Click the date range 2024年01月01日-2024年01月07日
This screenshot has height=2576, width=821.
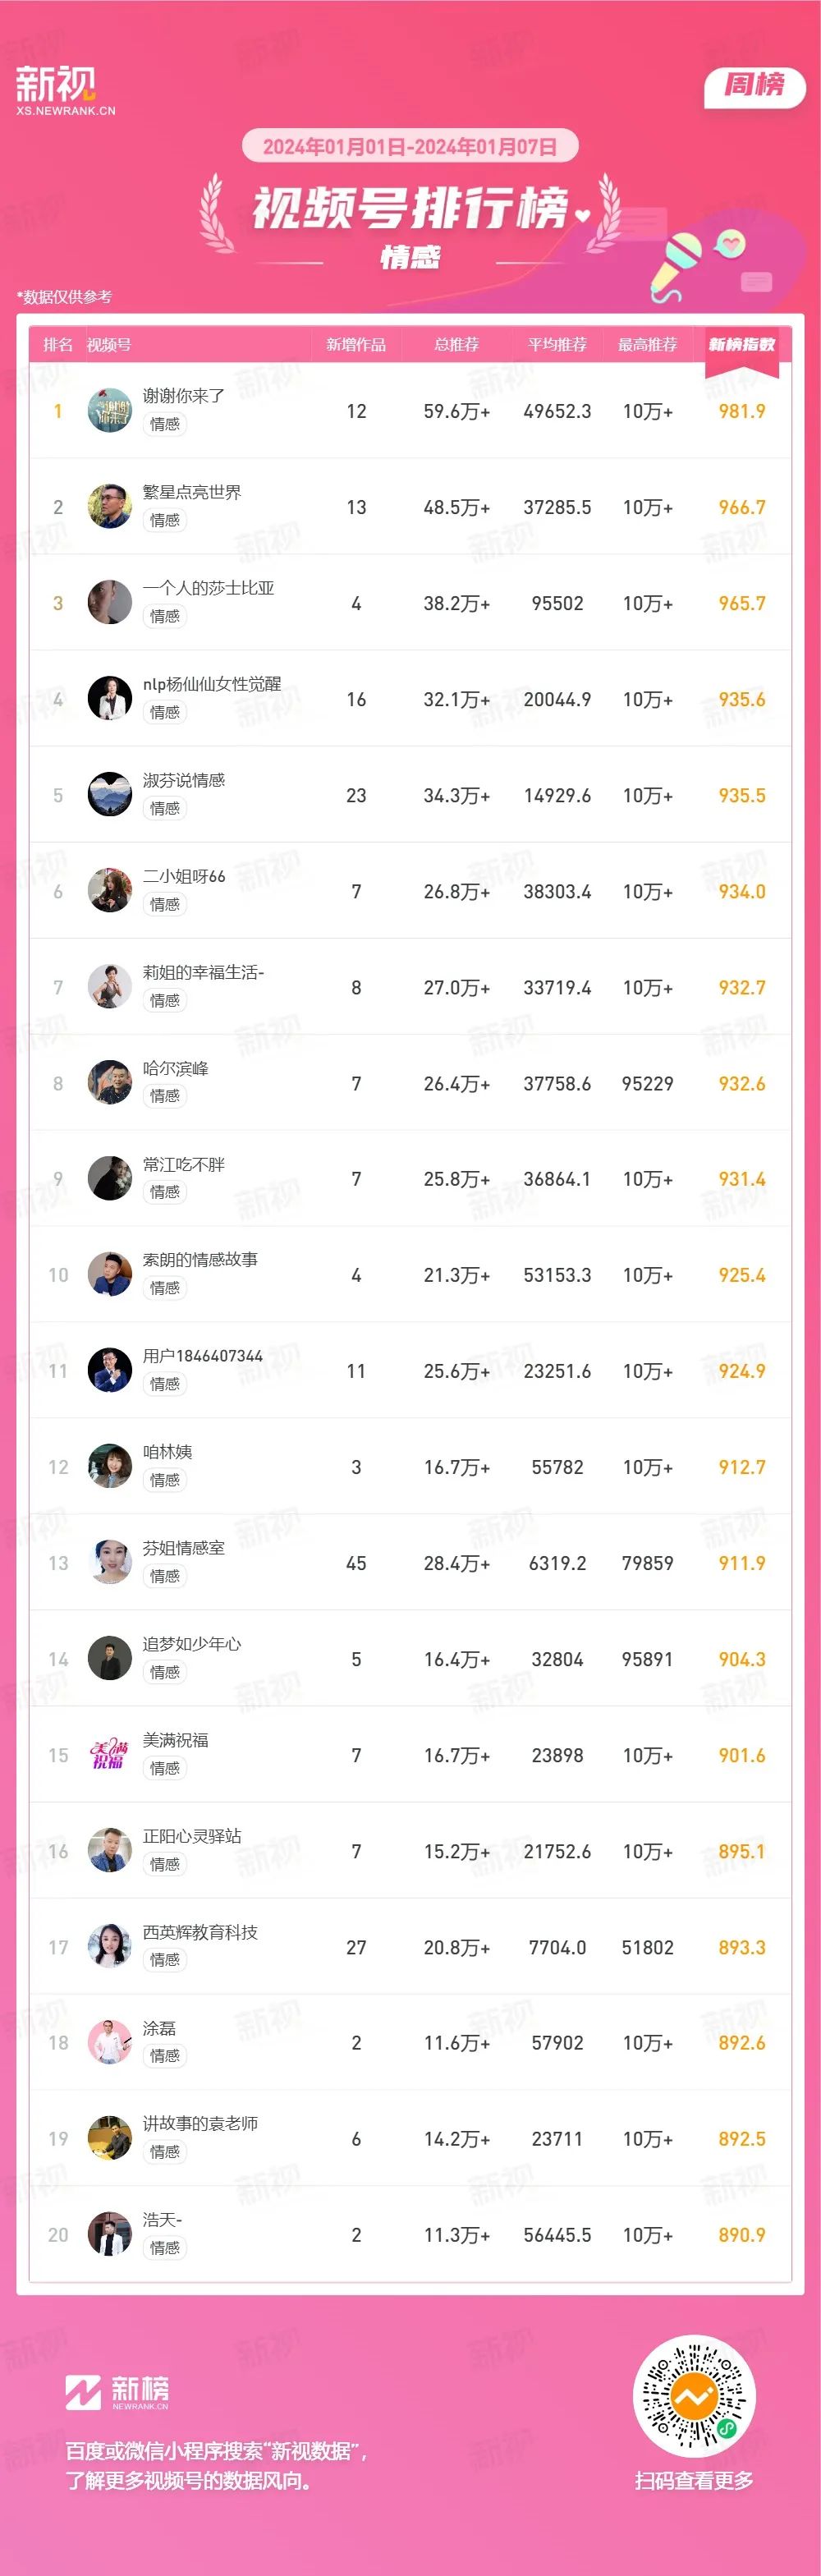tap(410, 147)
